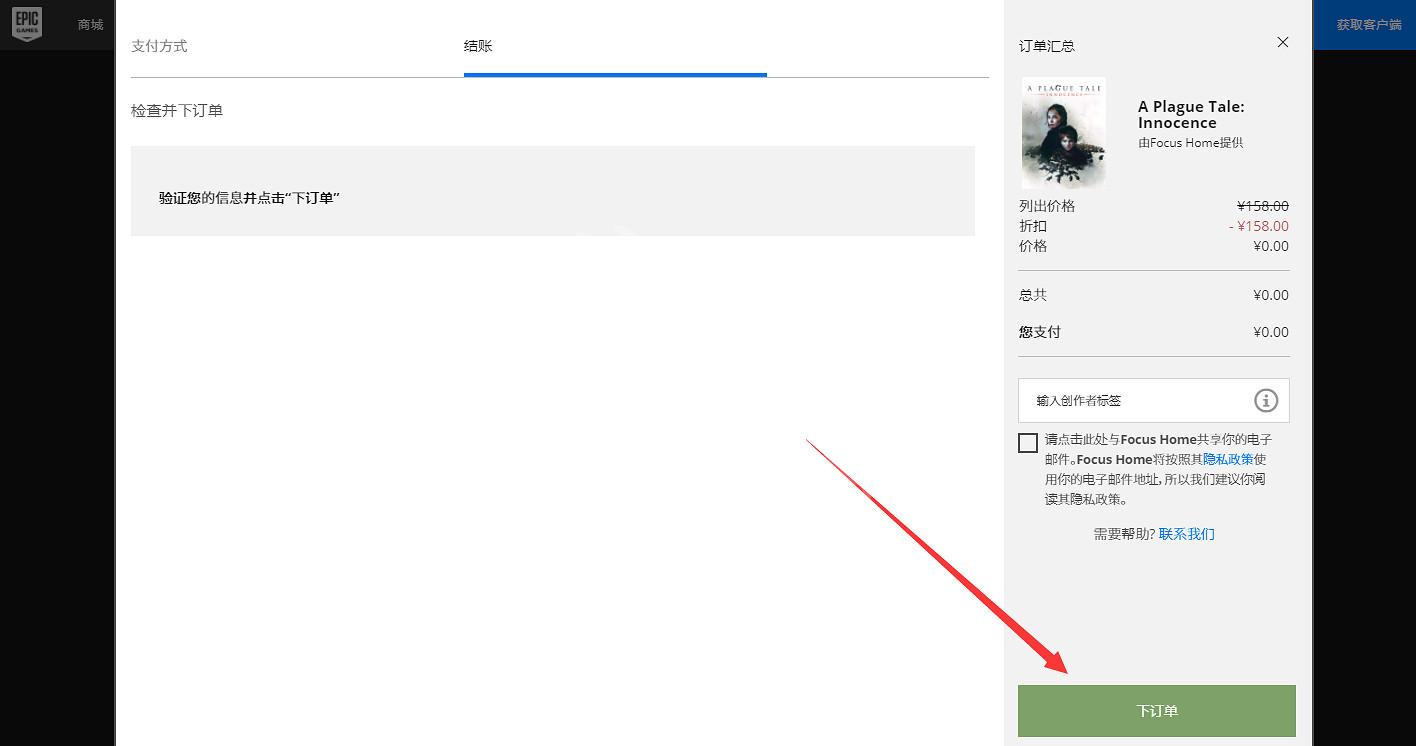The height and width of the screenshot is (746, 1416).
Task: Click the creator tag info icon
Action: [x=1266, y=400]
